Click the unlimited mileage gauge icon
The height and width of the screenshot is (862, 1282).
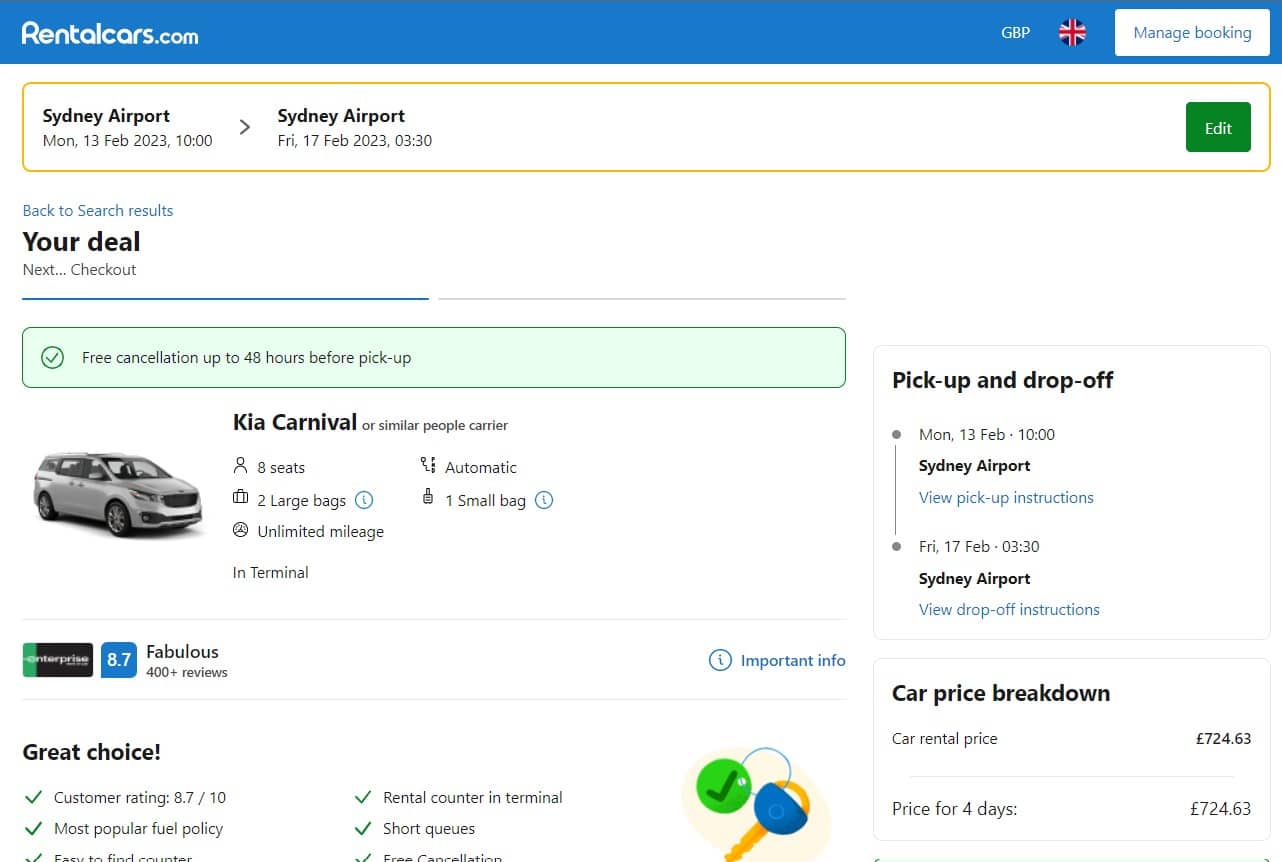pyautogui.click(x=240, y=530)
